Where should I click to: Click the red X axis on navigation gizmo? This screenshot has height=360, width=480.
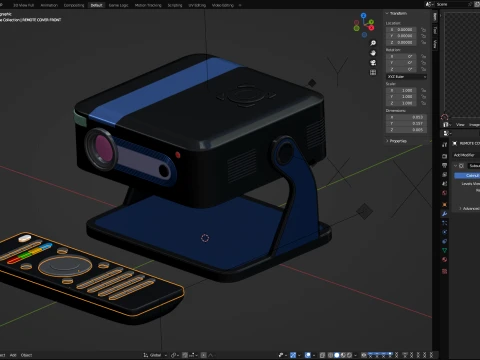tap(371, 28)
